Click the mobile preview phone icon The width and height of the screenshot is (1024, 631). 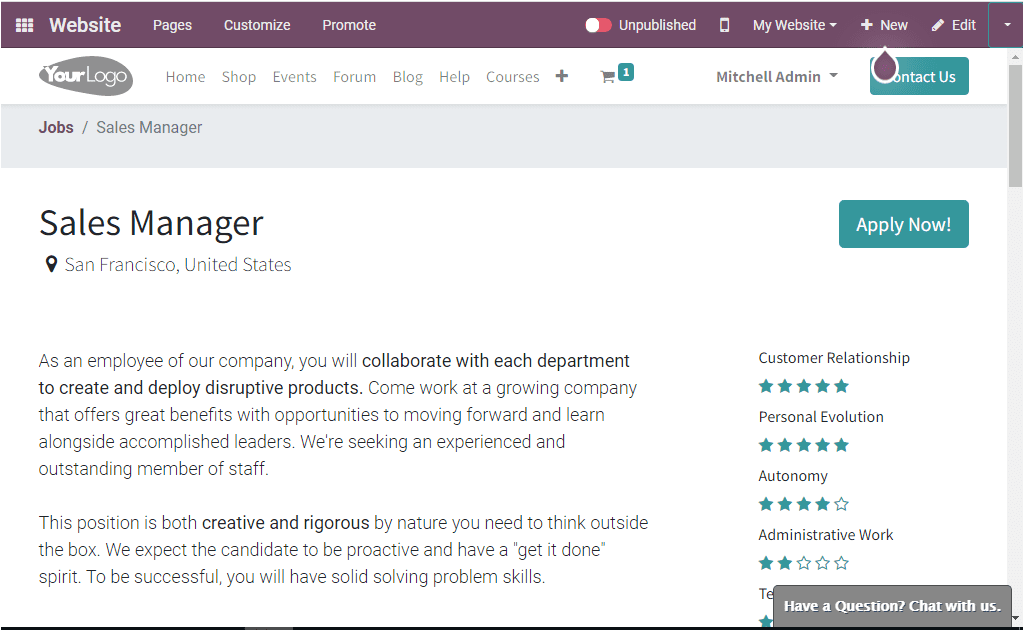724,25
